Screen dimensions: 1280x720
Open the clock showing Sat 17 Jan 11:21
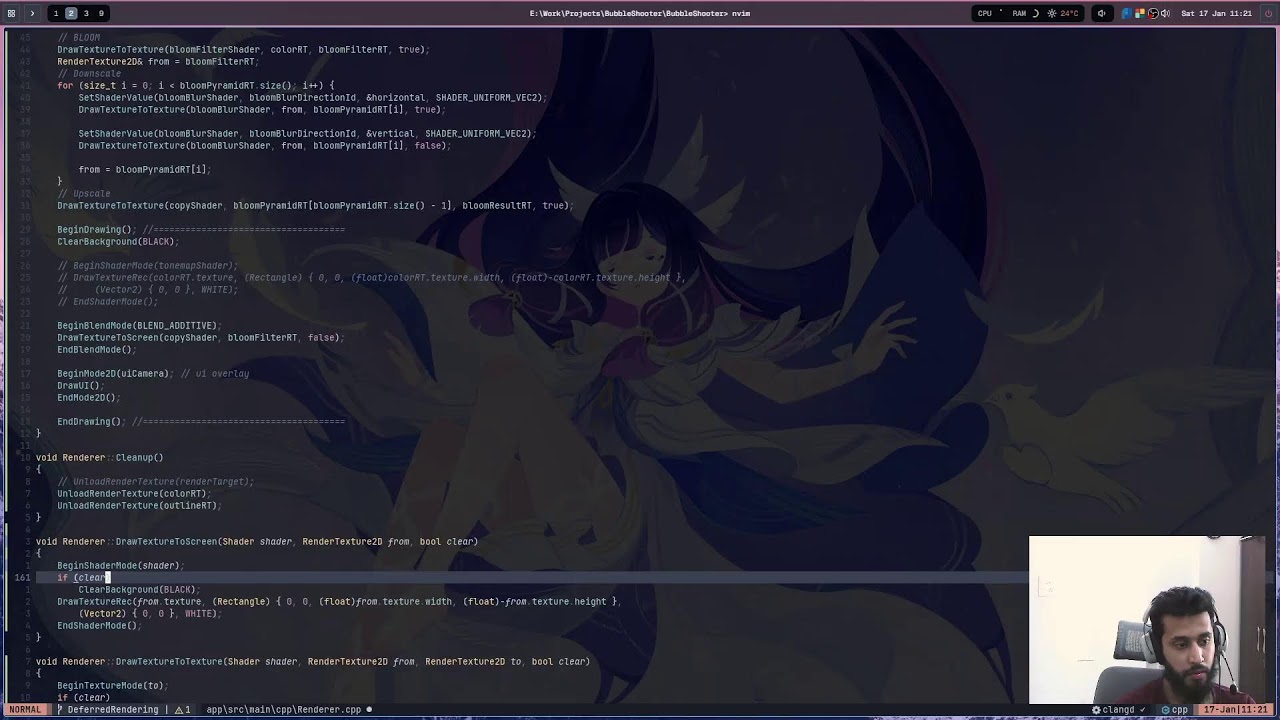pos(1216,13)
